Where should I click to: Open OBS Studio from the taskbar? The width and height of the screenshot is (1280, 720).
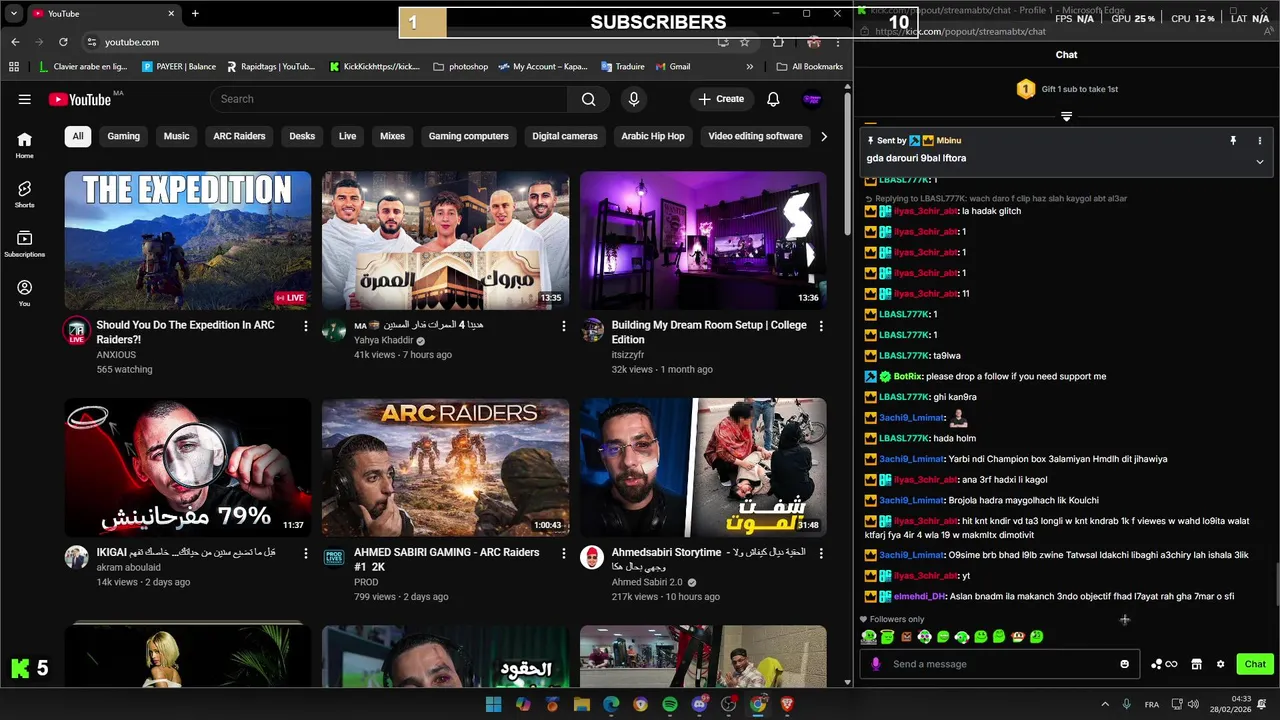(729, 704)
